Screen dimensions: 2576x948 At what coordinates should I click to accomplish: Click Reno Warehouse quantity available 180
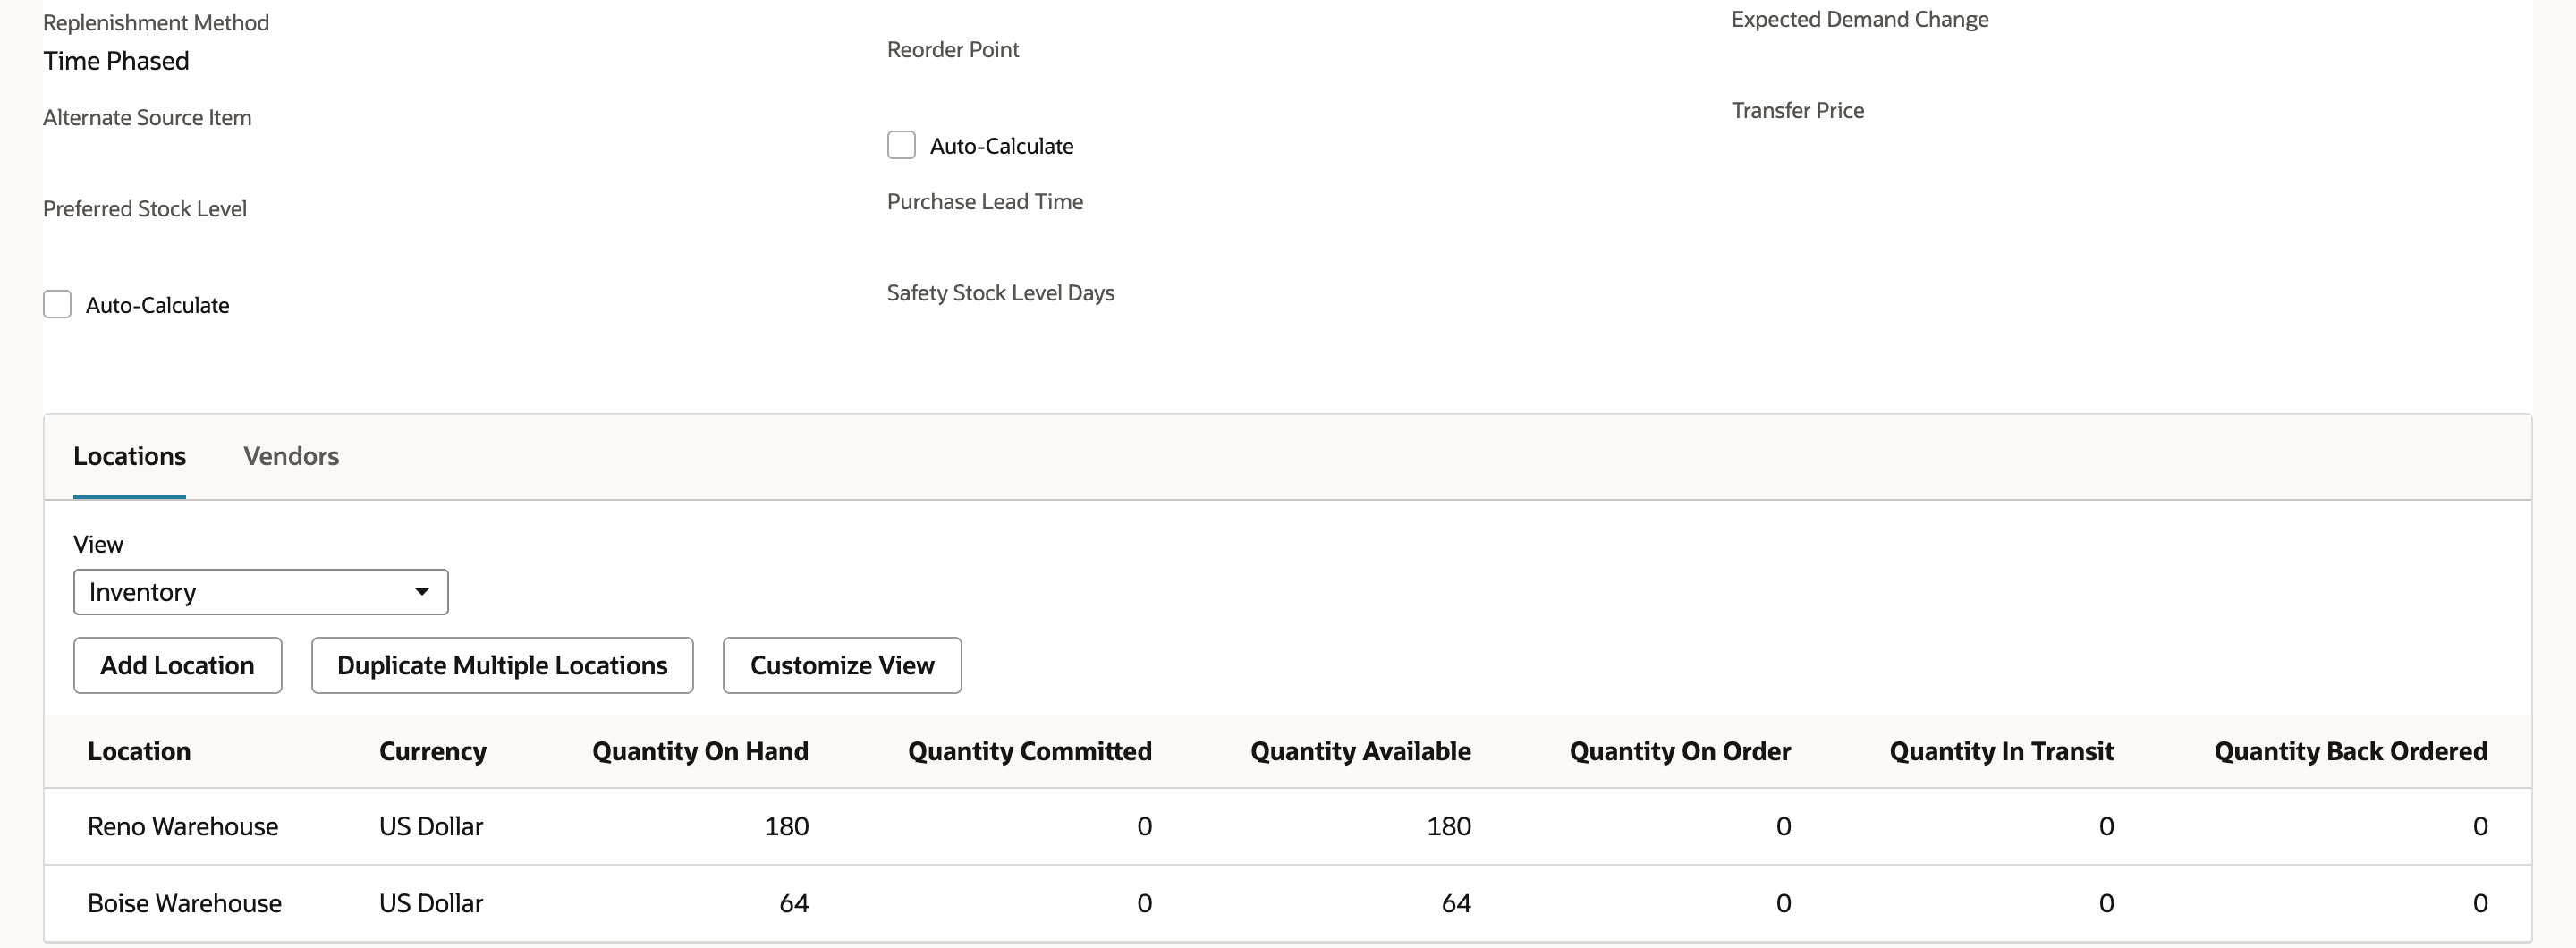pos(1448,826)
